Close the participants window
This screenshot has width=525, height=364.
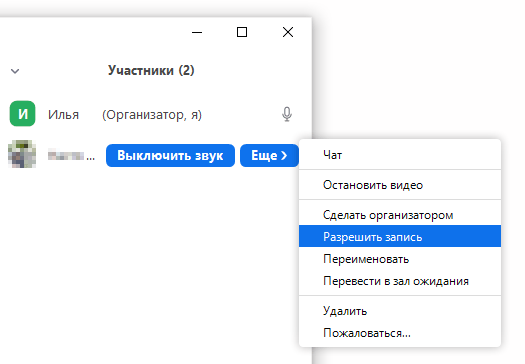pos(288,32)
